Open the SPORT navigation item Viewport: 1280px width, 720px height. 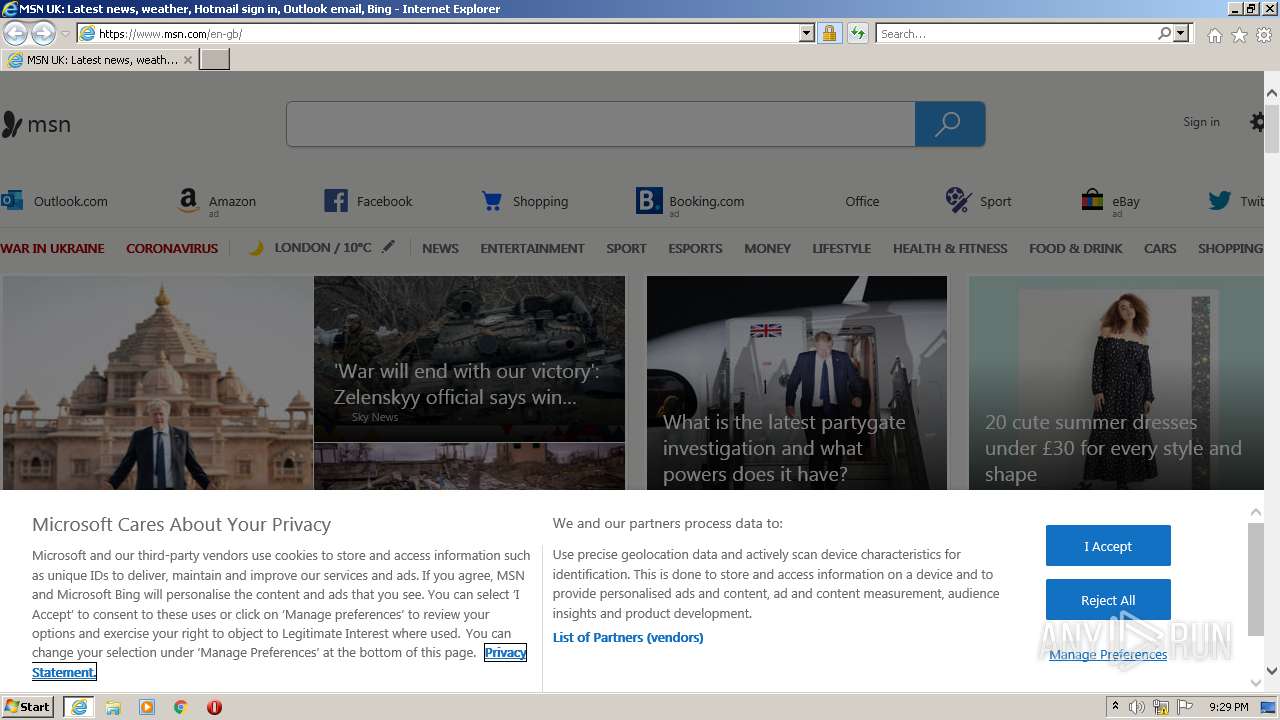click(626, 248)
